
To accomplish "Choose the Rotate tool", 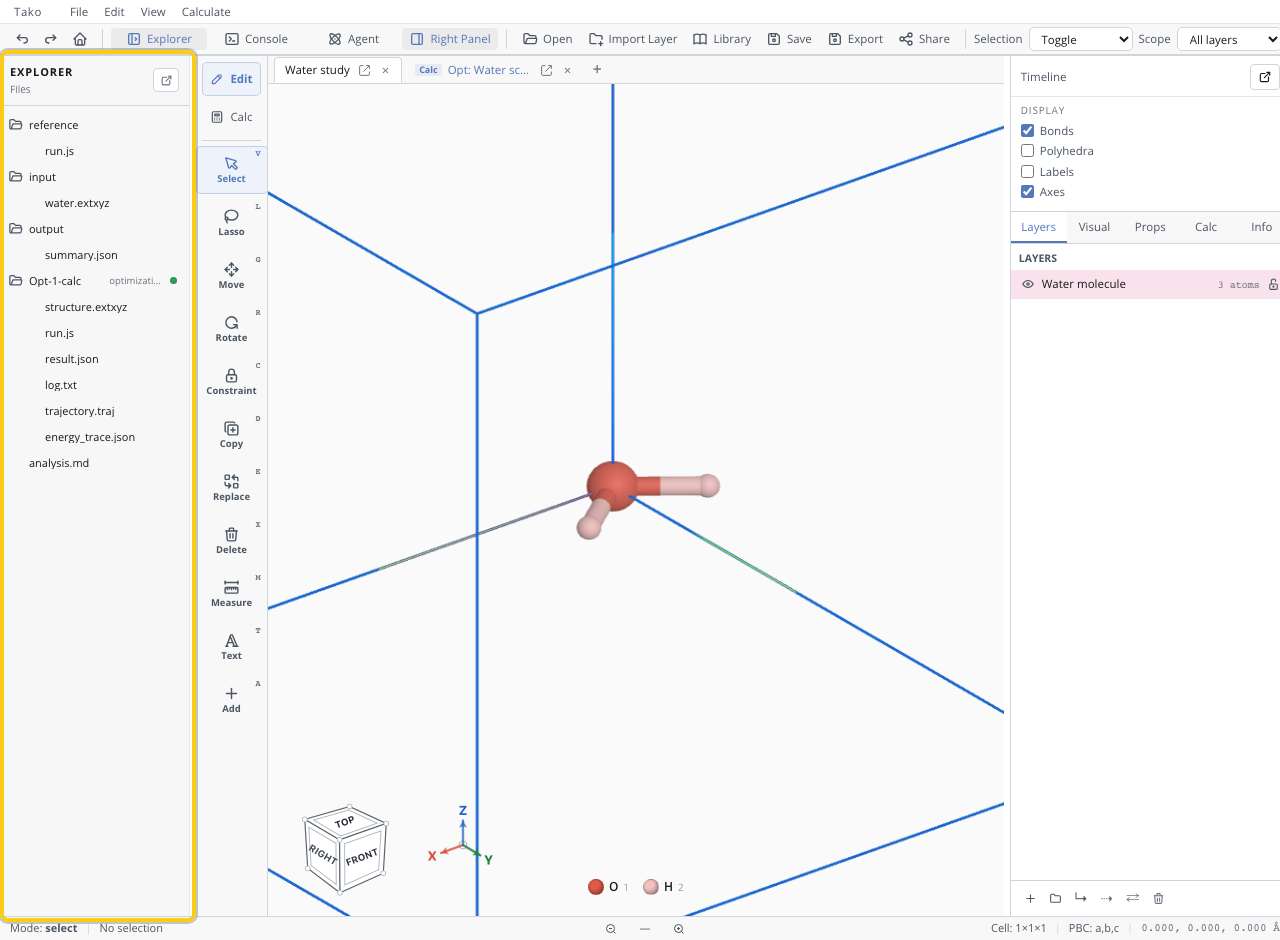I will [231, 328].
